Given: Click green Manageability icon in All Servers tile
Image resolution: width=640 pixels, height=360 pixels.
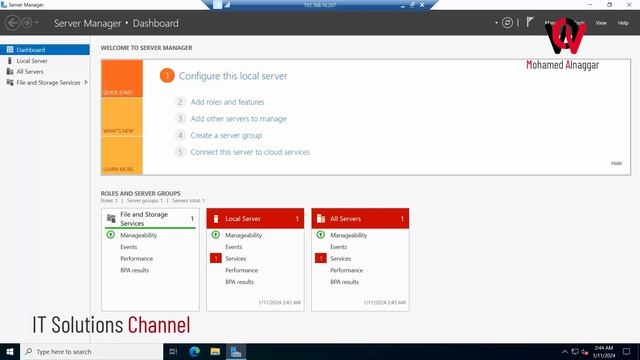Looking at the screenshot, I should click(320, 235).
